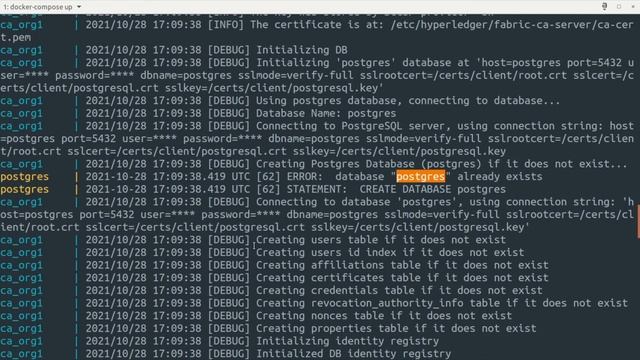
Task: Click 'ca_org1' prefix on the 'Initializing DB' line
Action: pos(21,51)
